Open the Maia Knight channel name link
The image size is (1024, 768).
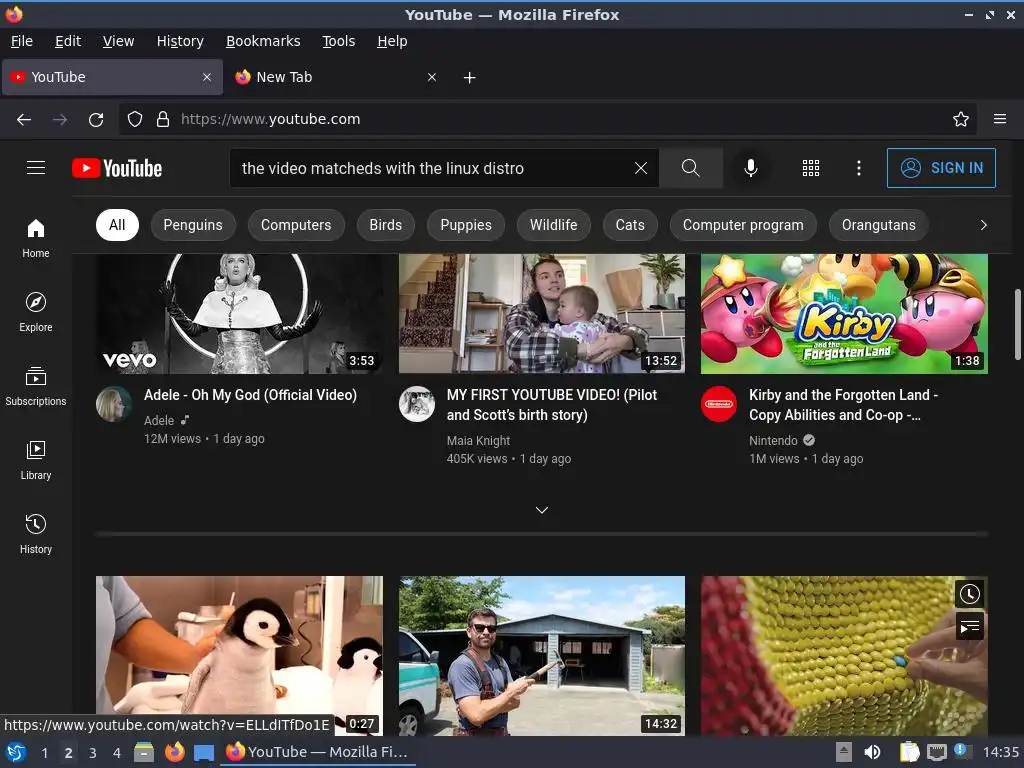(478, 441)
